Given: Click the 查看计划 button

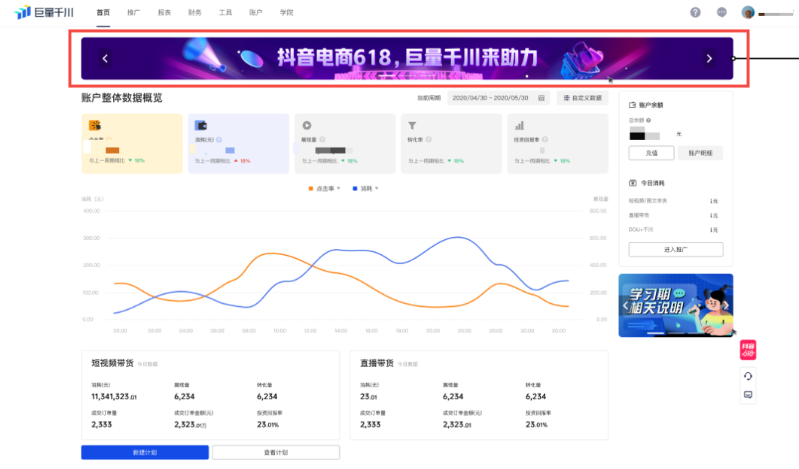Looking at the screenshot, I should (276, 452).
